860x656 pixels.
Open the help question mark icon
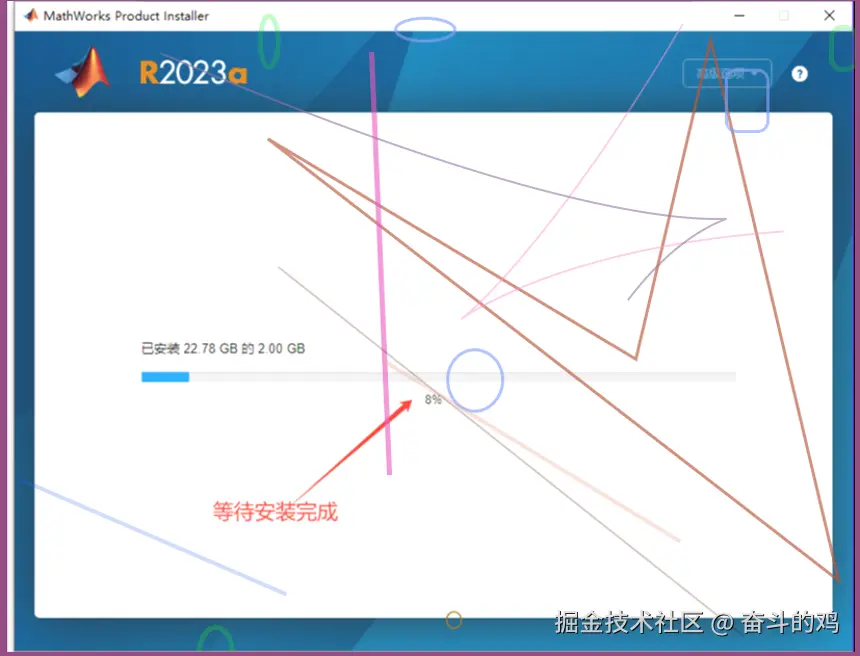(x=800, y=73)
